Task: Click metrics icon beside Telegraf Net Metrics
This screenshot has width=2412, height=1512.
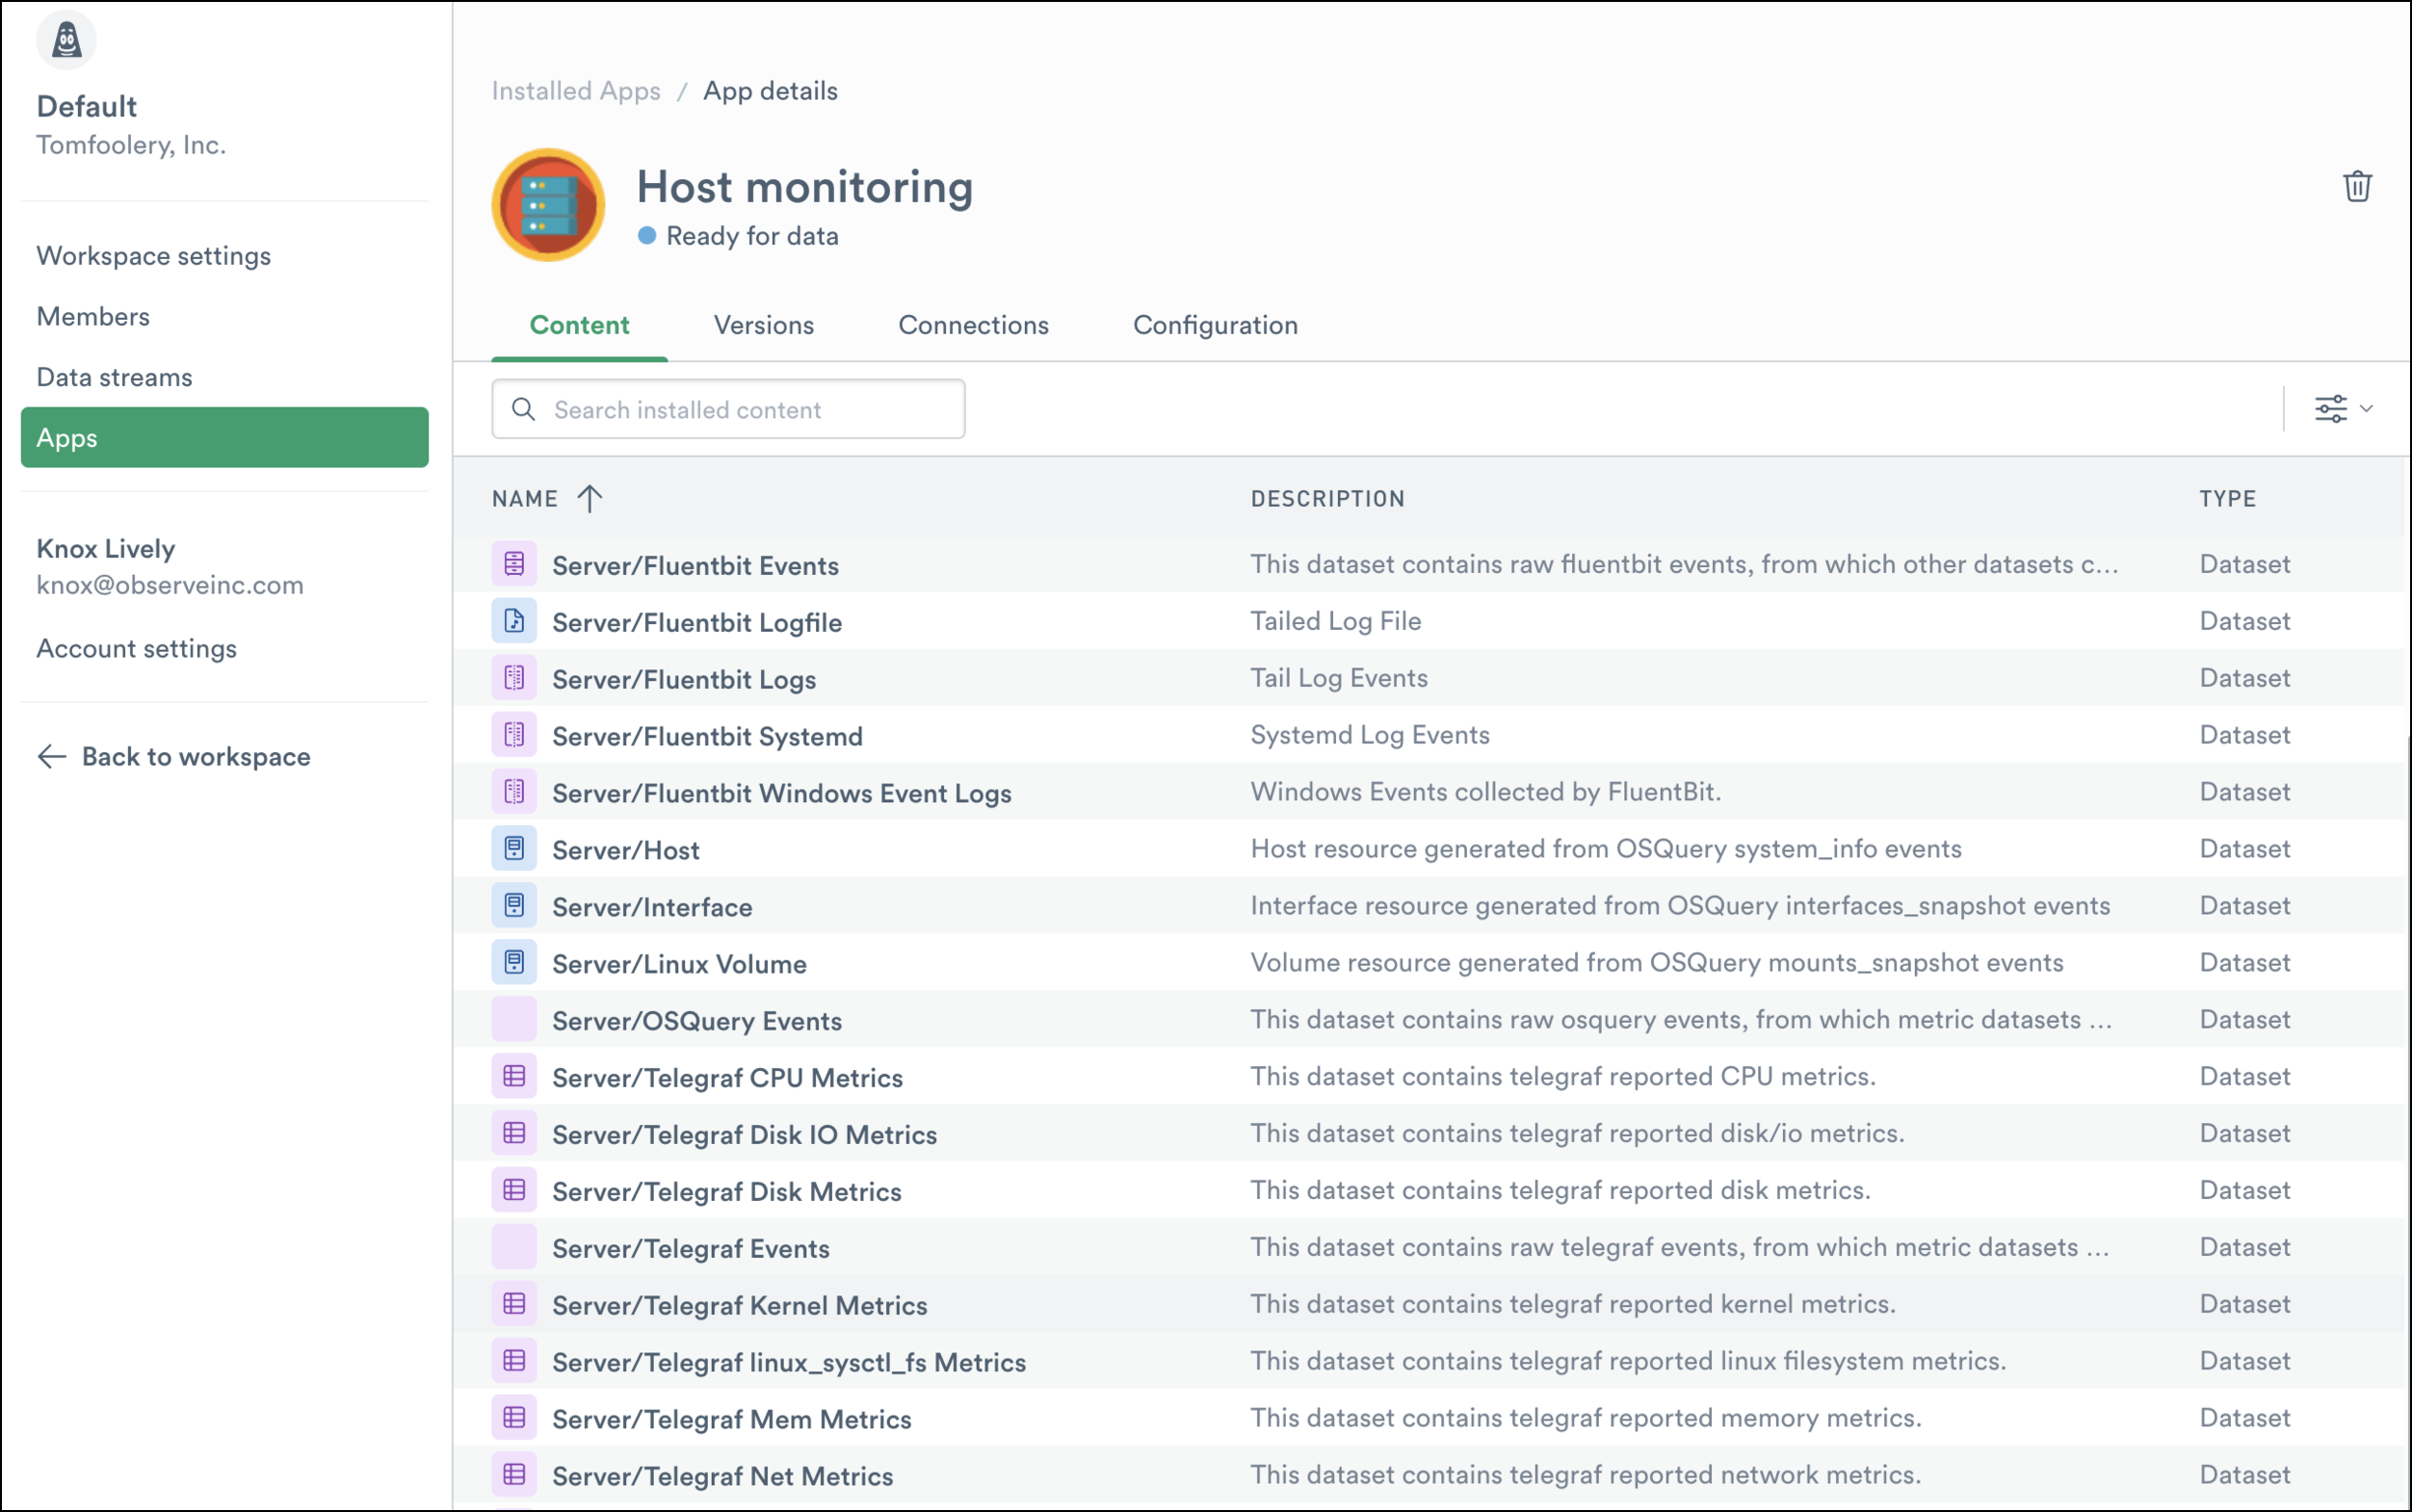Action: (514, 1476)
